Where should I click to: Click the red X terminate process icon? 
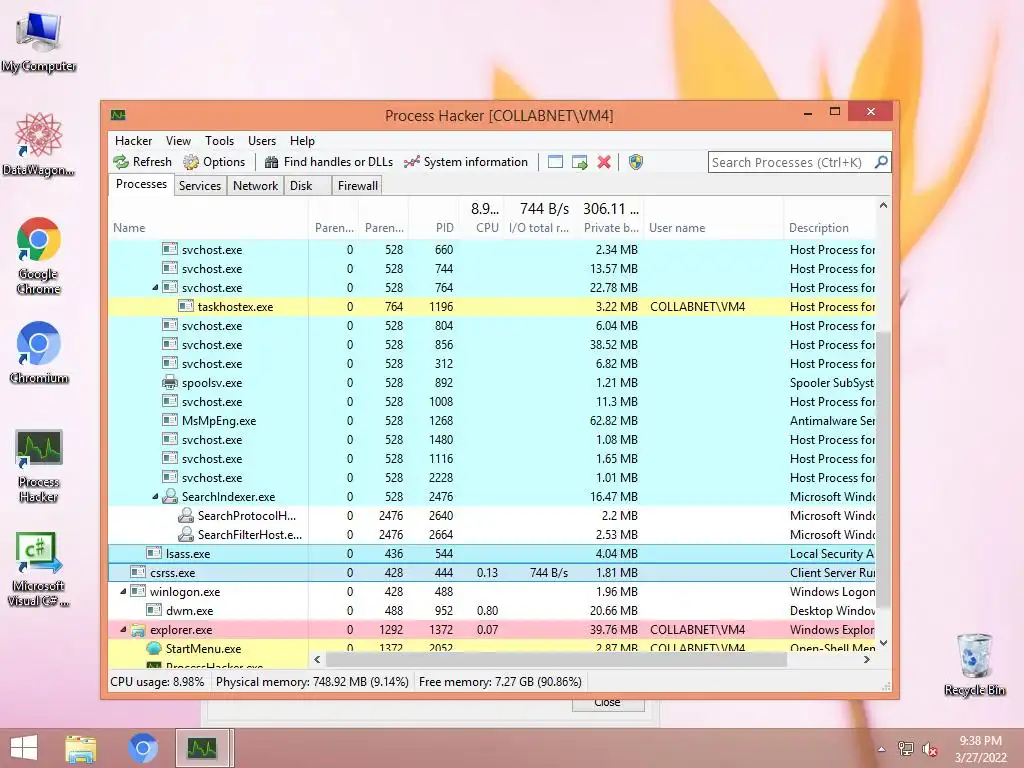(604, 162)
